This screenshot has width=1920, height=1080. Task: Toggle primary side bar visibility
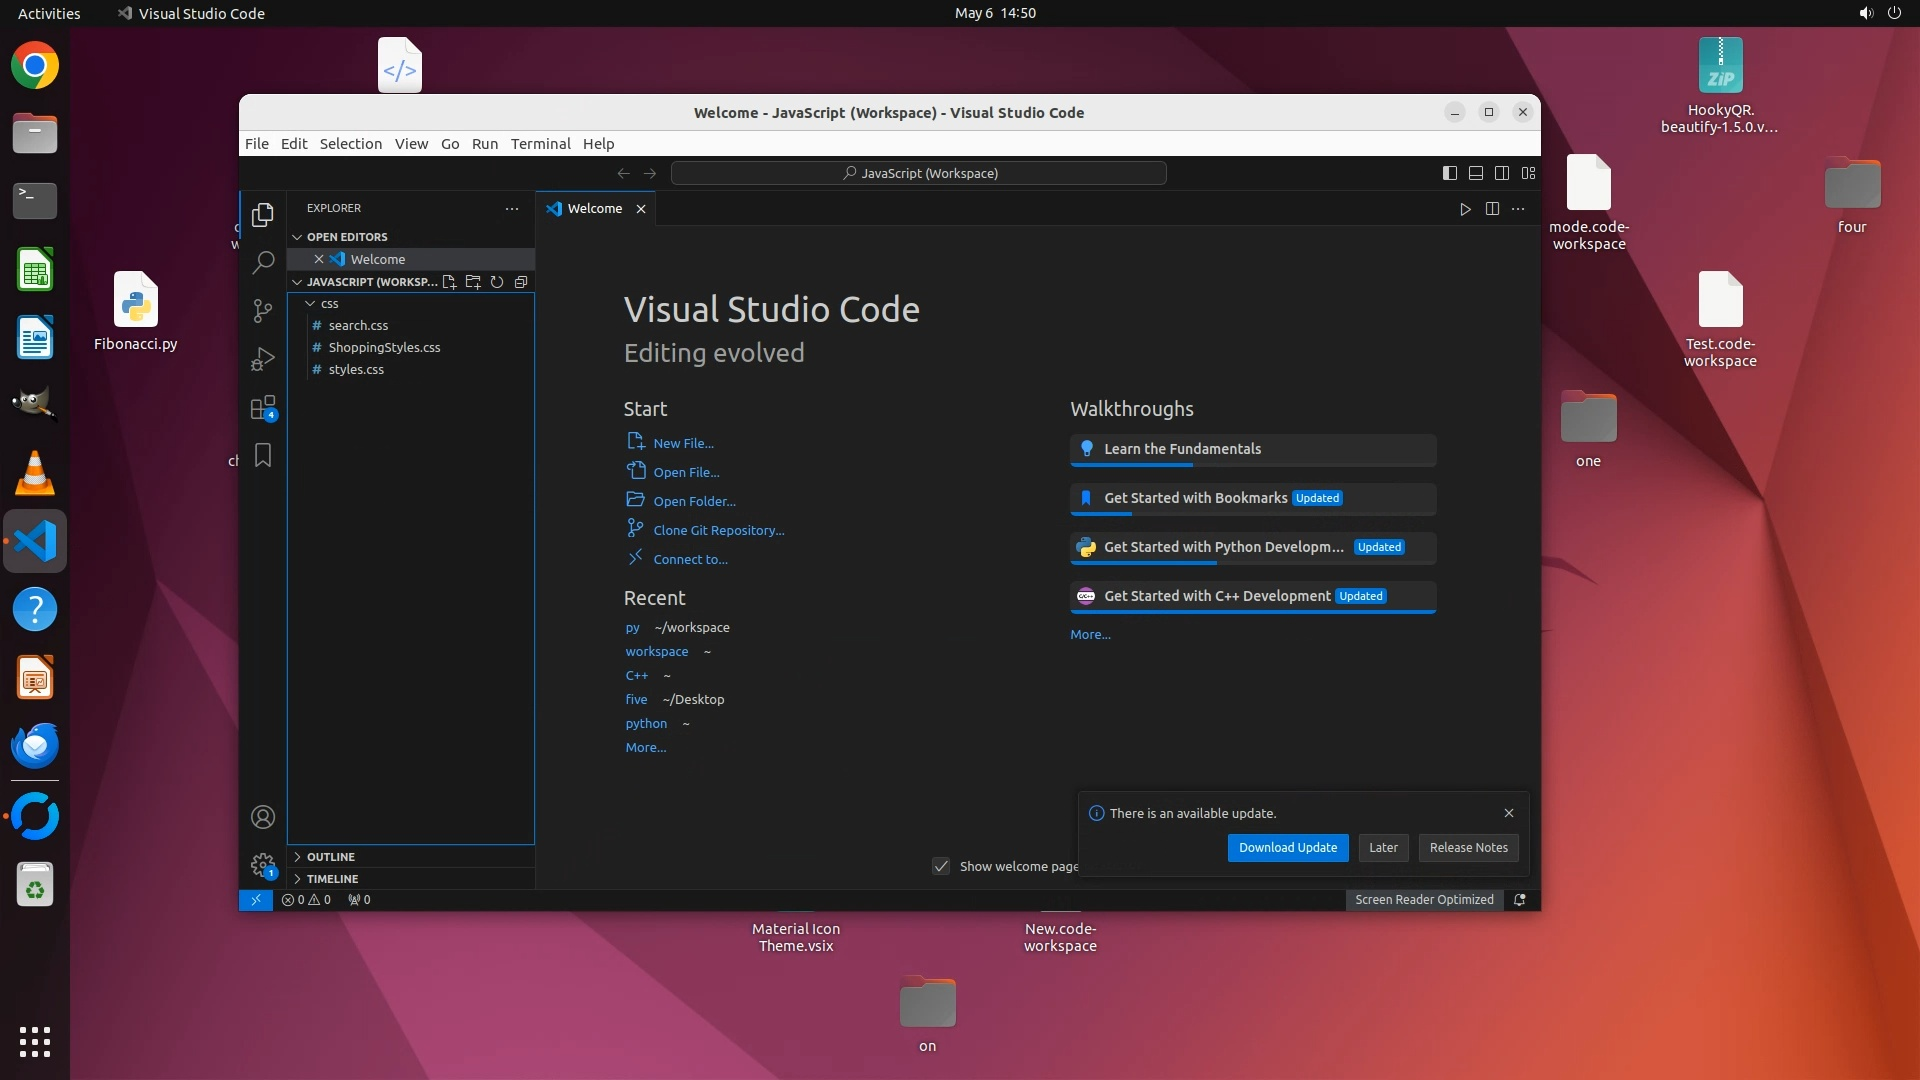pyautogui.click(x=1450, y=173)
